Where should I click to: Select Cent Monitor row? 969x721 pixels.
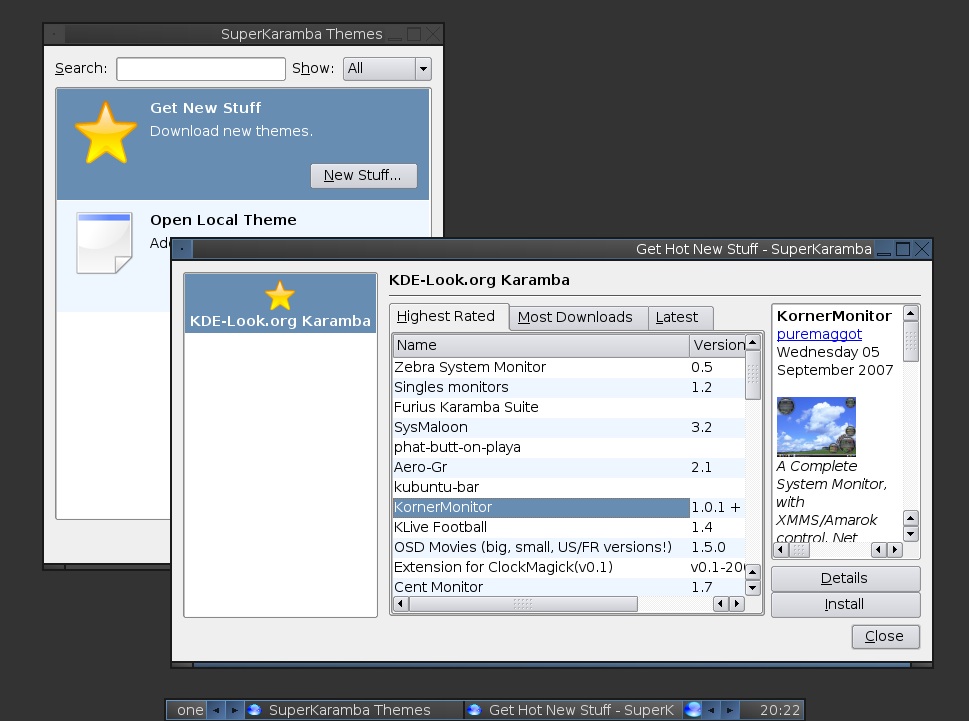coord(569,587)
